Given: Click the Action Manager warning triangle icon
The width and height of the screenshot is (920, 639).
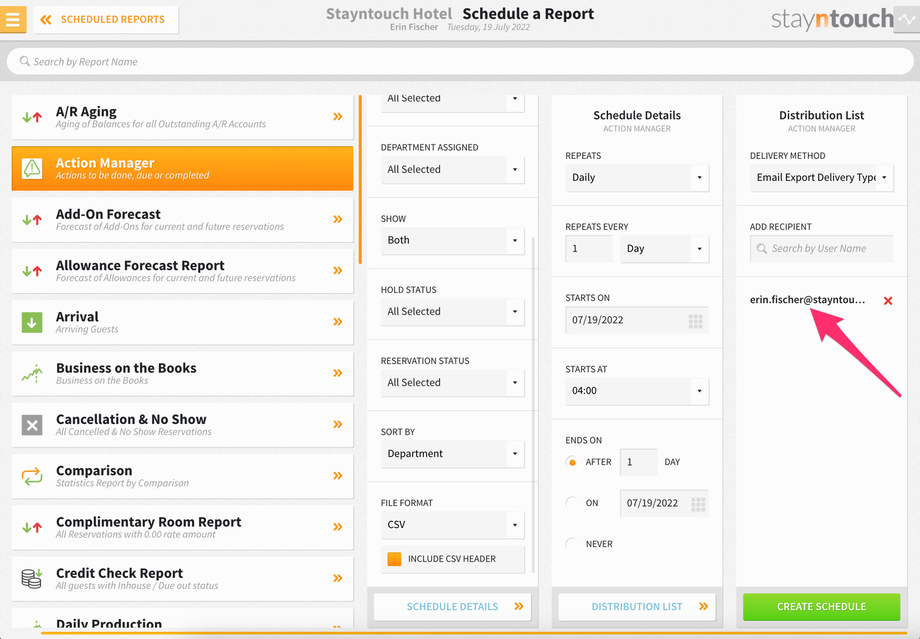Looking at the screenshot, I should click(32, 168).
